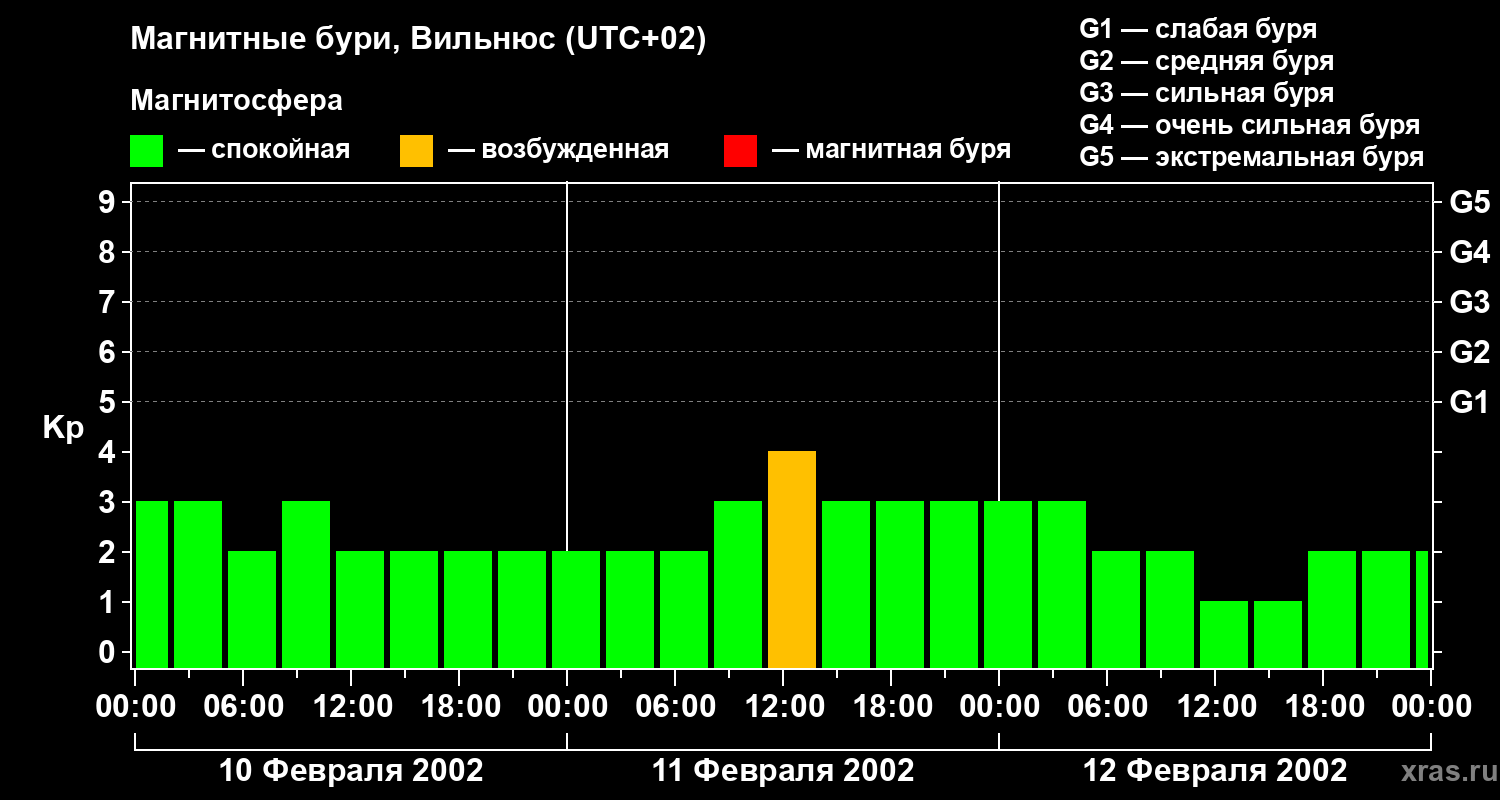Click the "06:00" time label above 10 Февраля
The width and height of the screenshot is (1500, 800).
click(243, 706)
